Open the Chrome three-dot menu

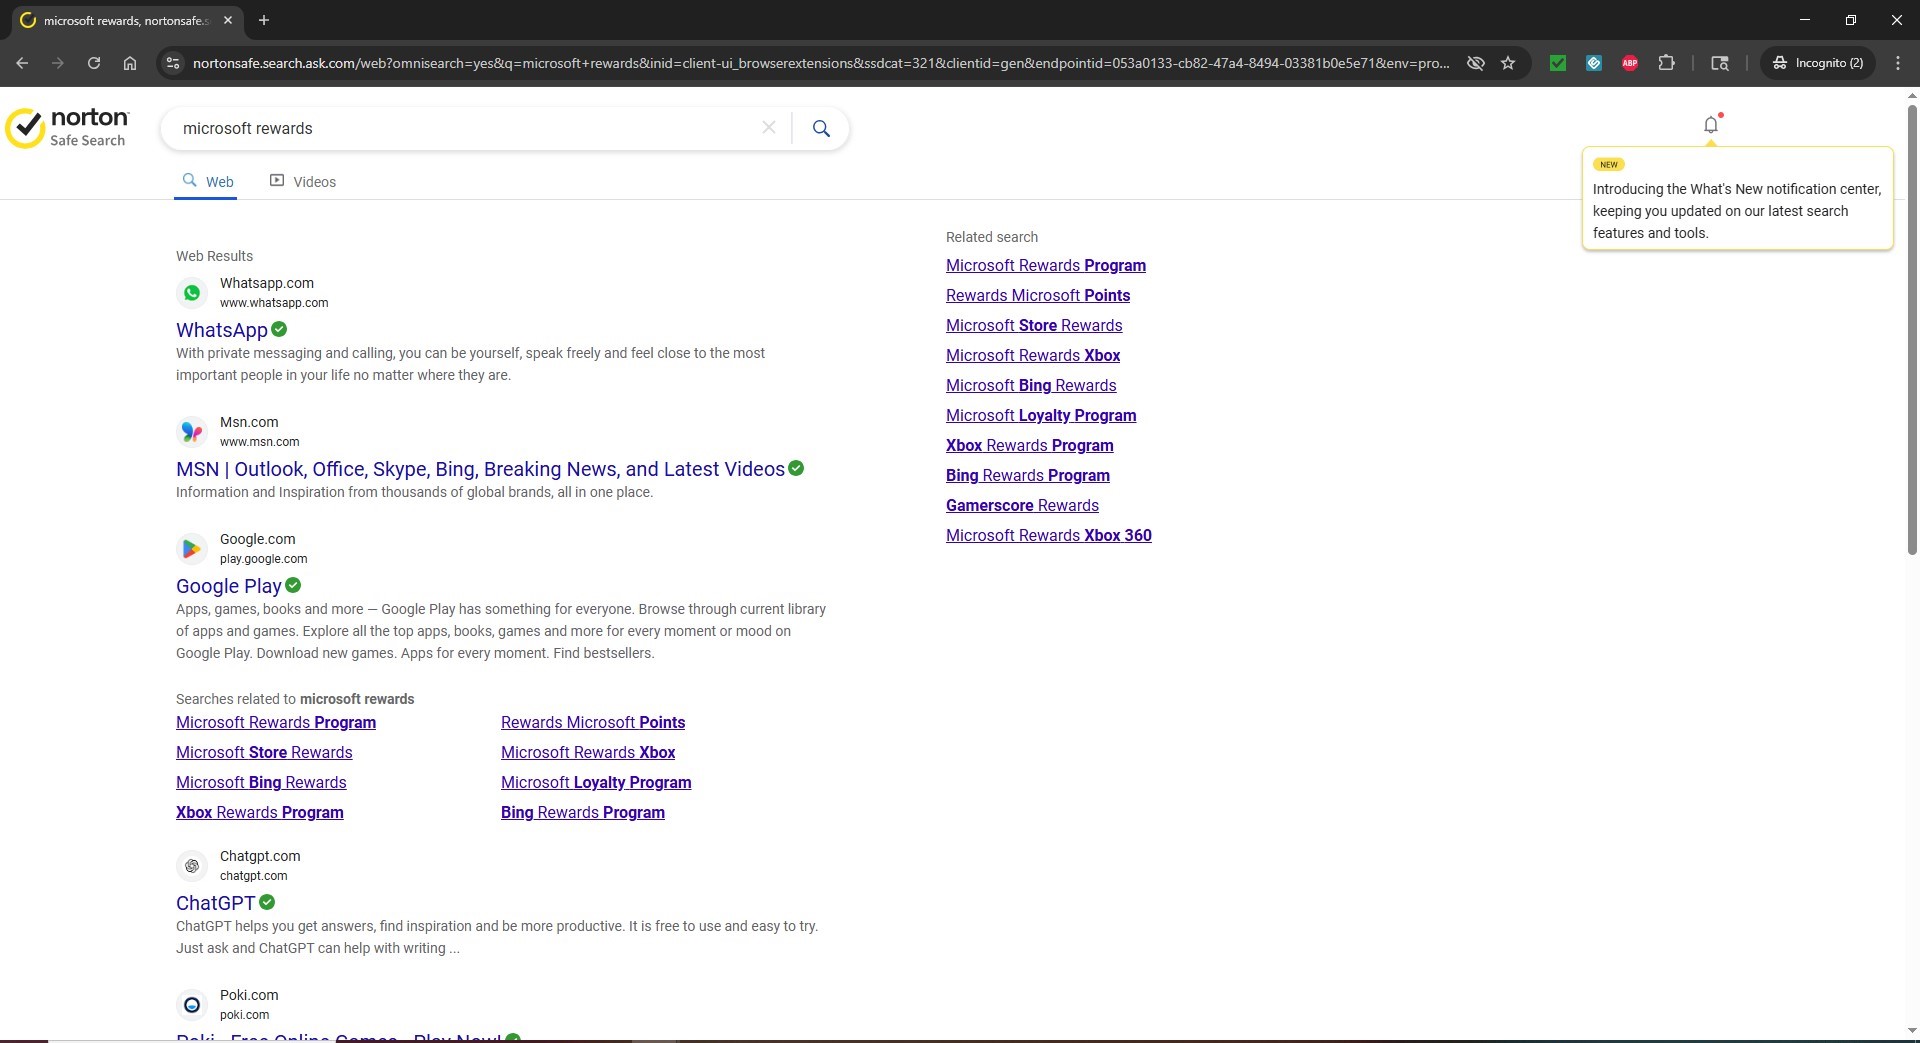(x=1898, y=63)
